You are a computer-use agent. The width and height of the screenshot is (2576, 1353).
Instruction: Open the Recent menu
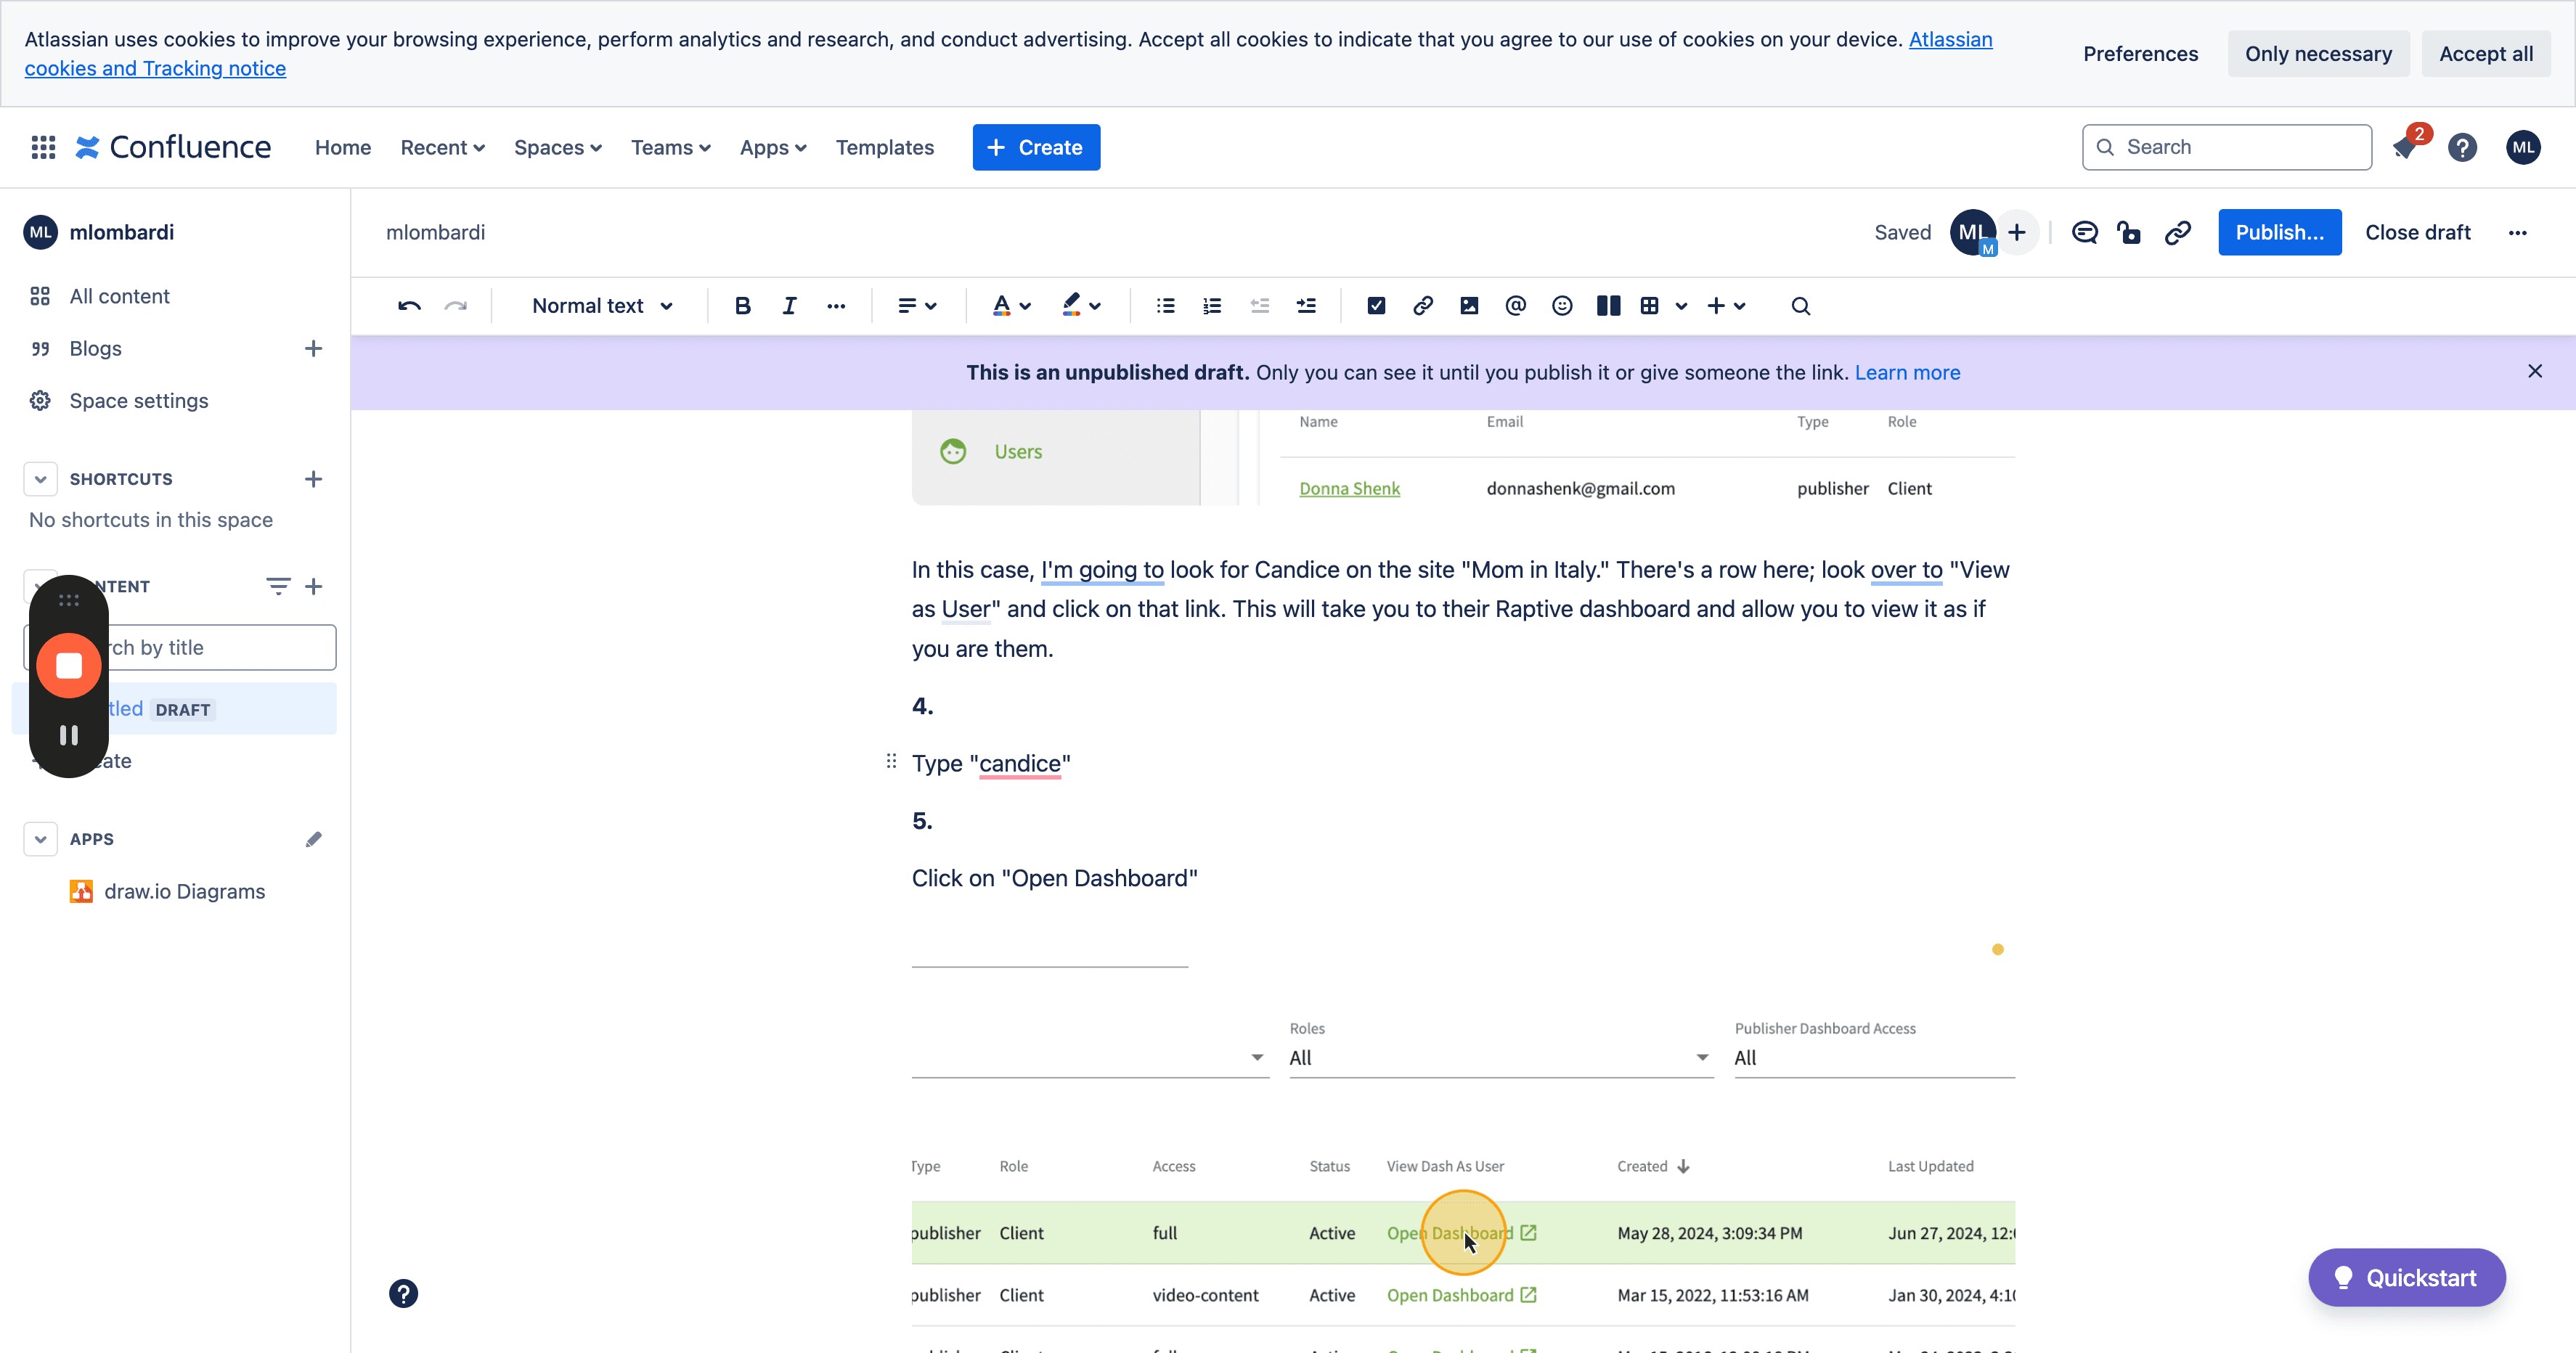click(x=442, y=148)
